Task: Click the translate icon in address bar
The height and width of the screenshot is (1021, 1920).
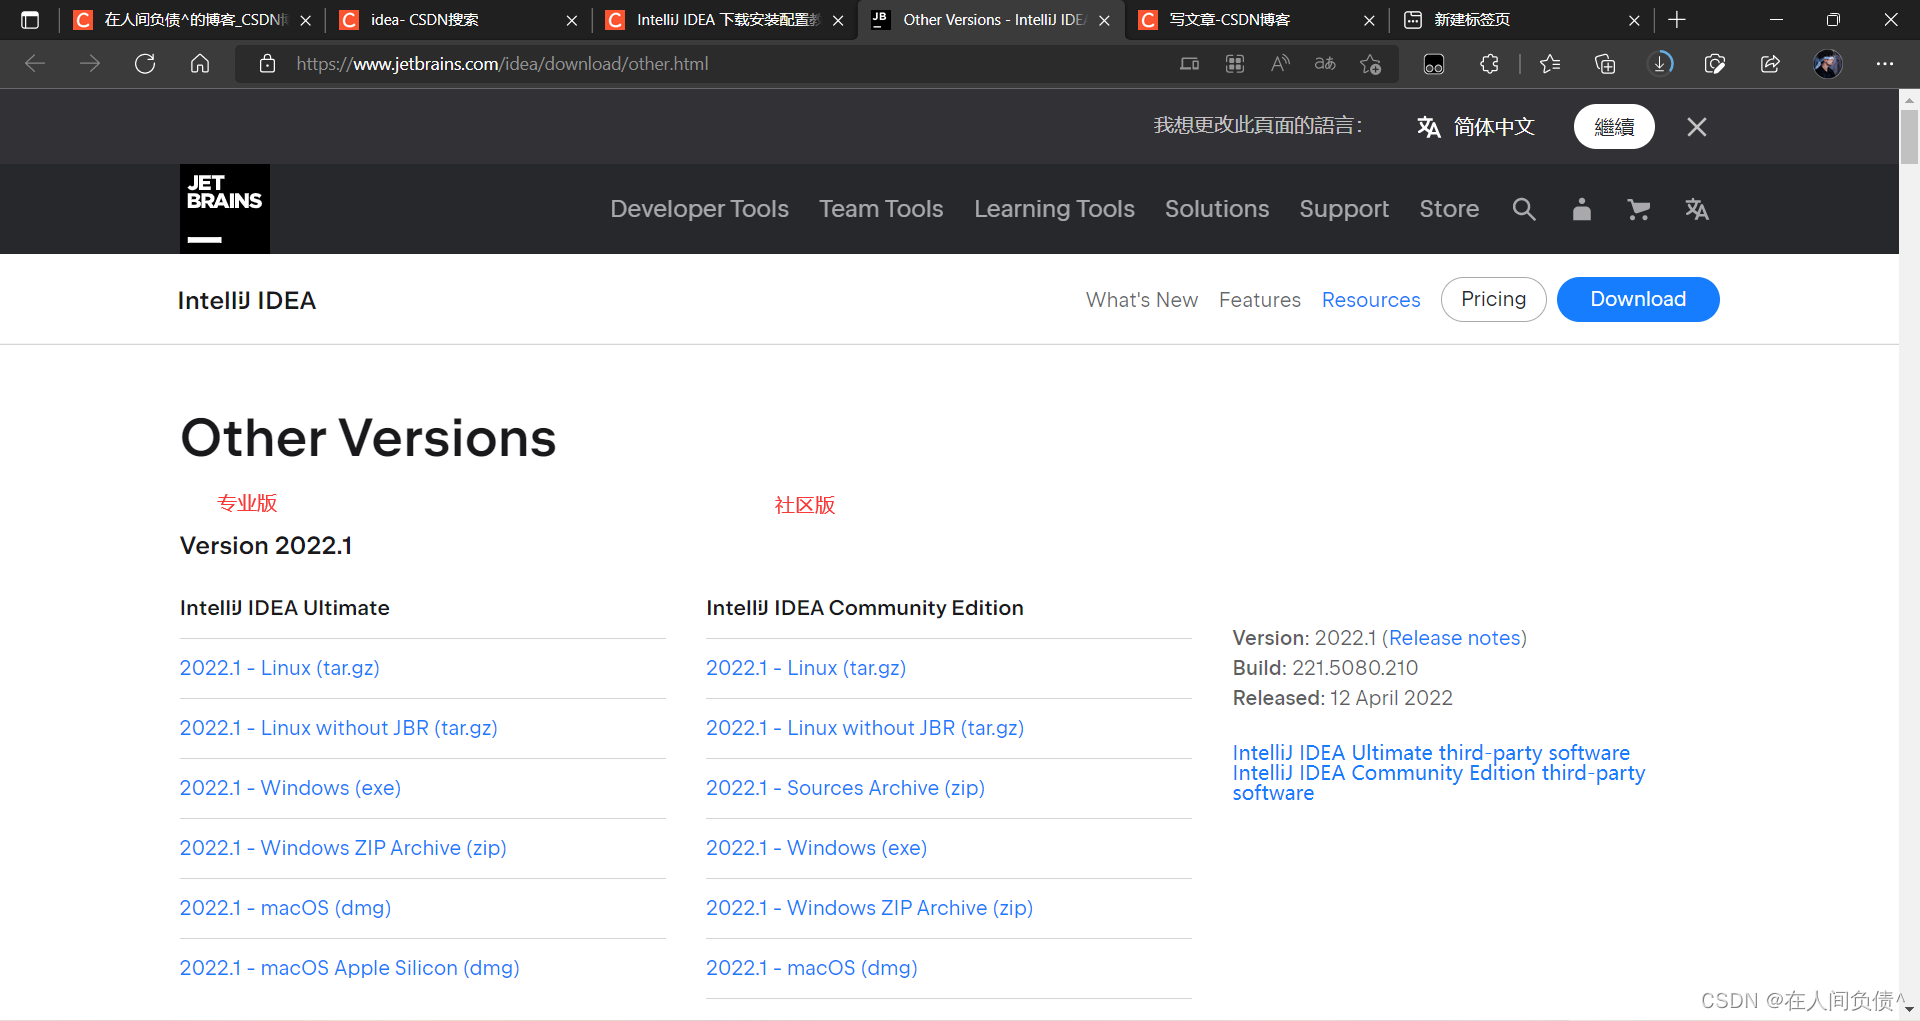Action: 1325,64
